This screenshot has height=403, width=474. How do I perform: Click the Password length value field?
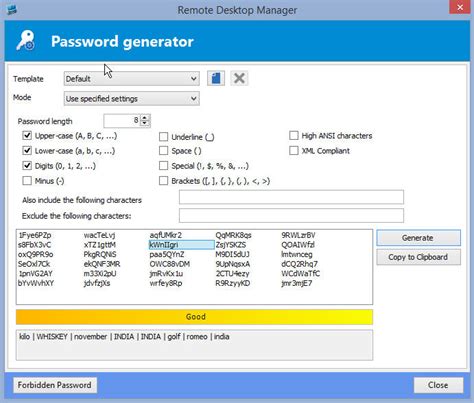click(122, 121)
